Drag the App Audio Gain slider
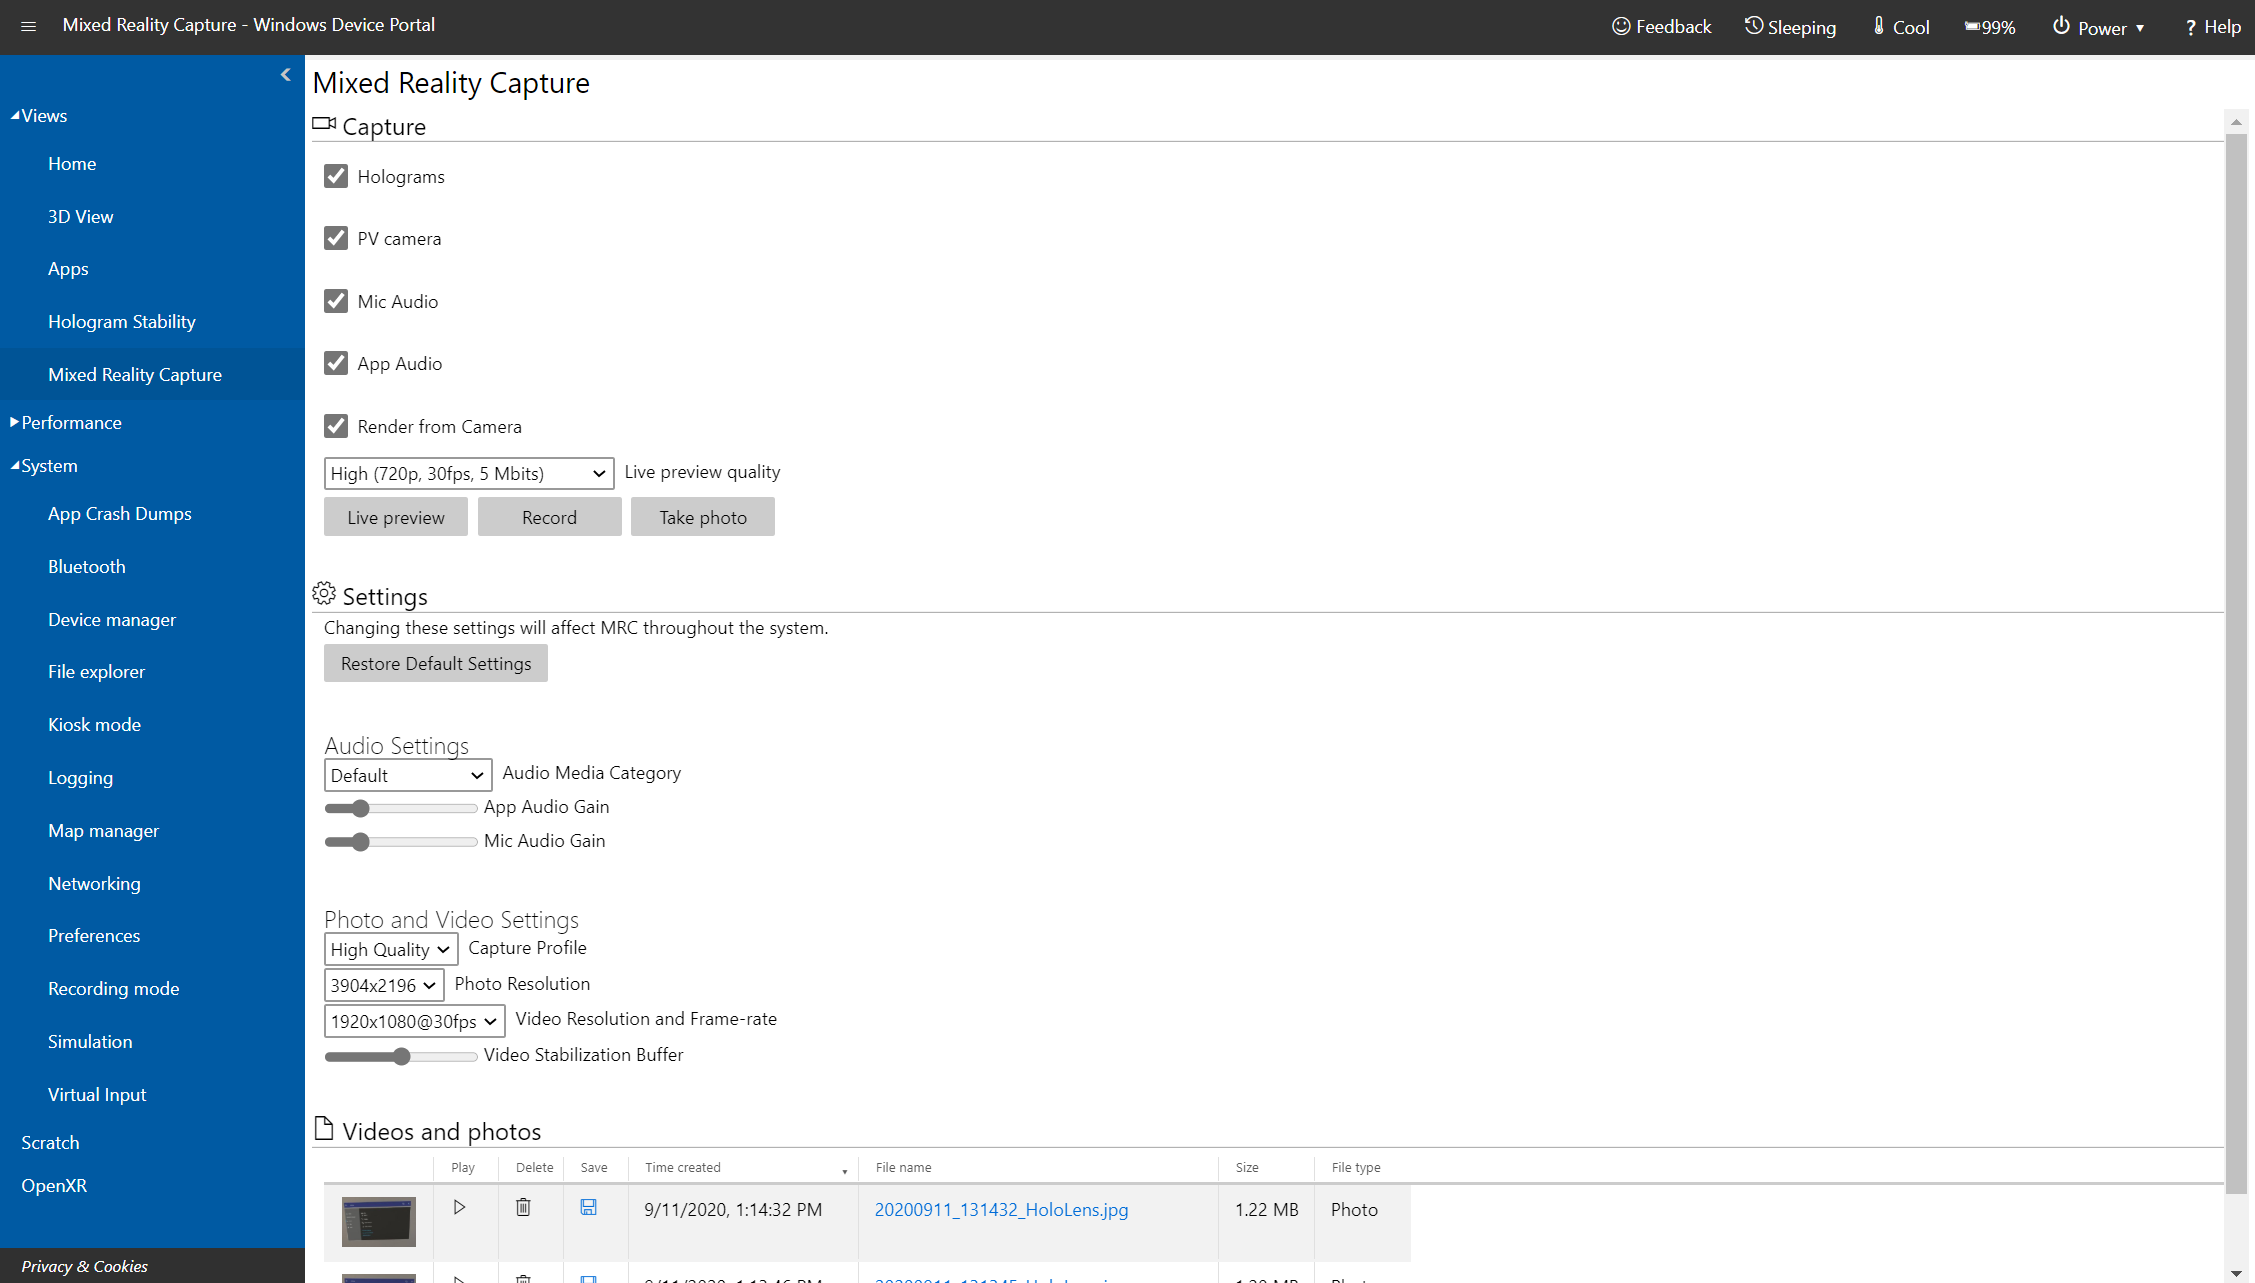 click(x=355, y=807)
